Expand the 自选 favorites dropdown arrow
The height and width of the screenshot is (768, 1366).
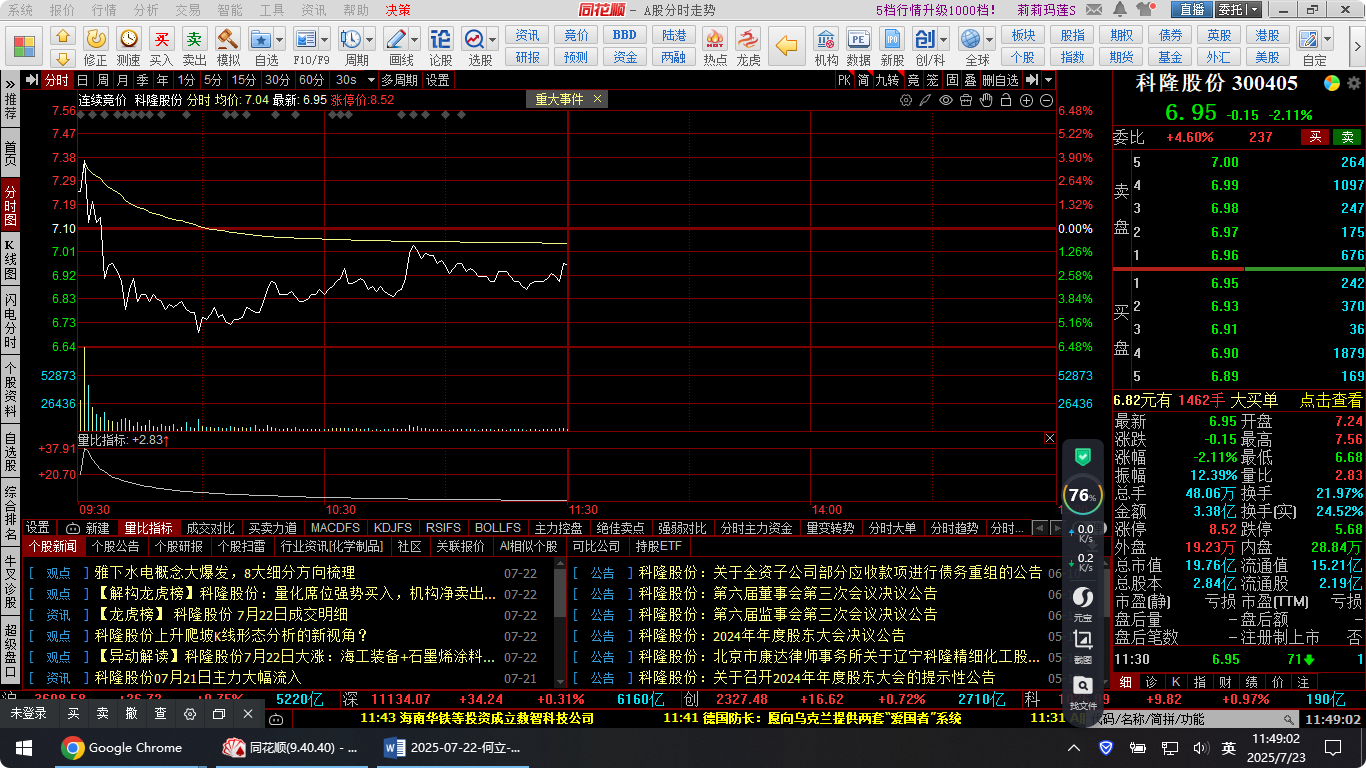279,39
